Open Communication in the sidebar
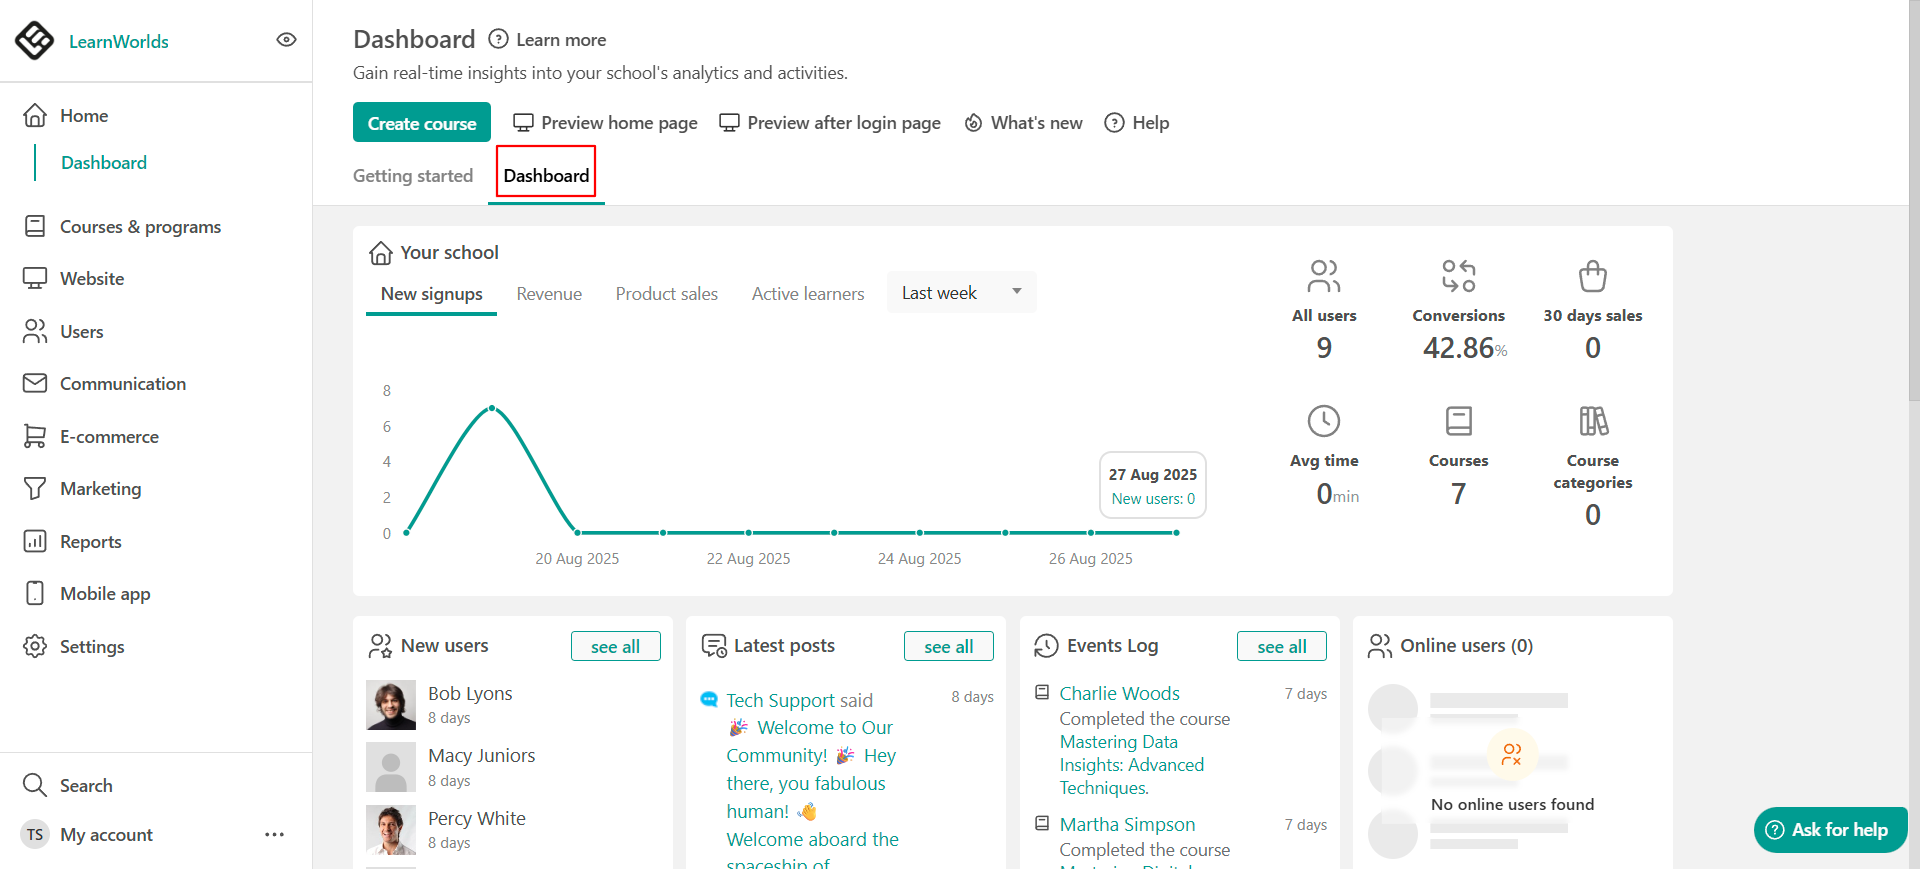Image resolution: width=1920 pixels, height=869 pixels. 123,384
